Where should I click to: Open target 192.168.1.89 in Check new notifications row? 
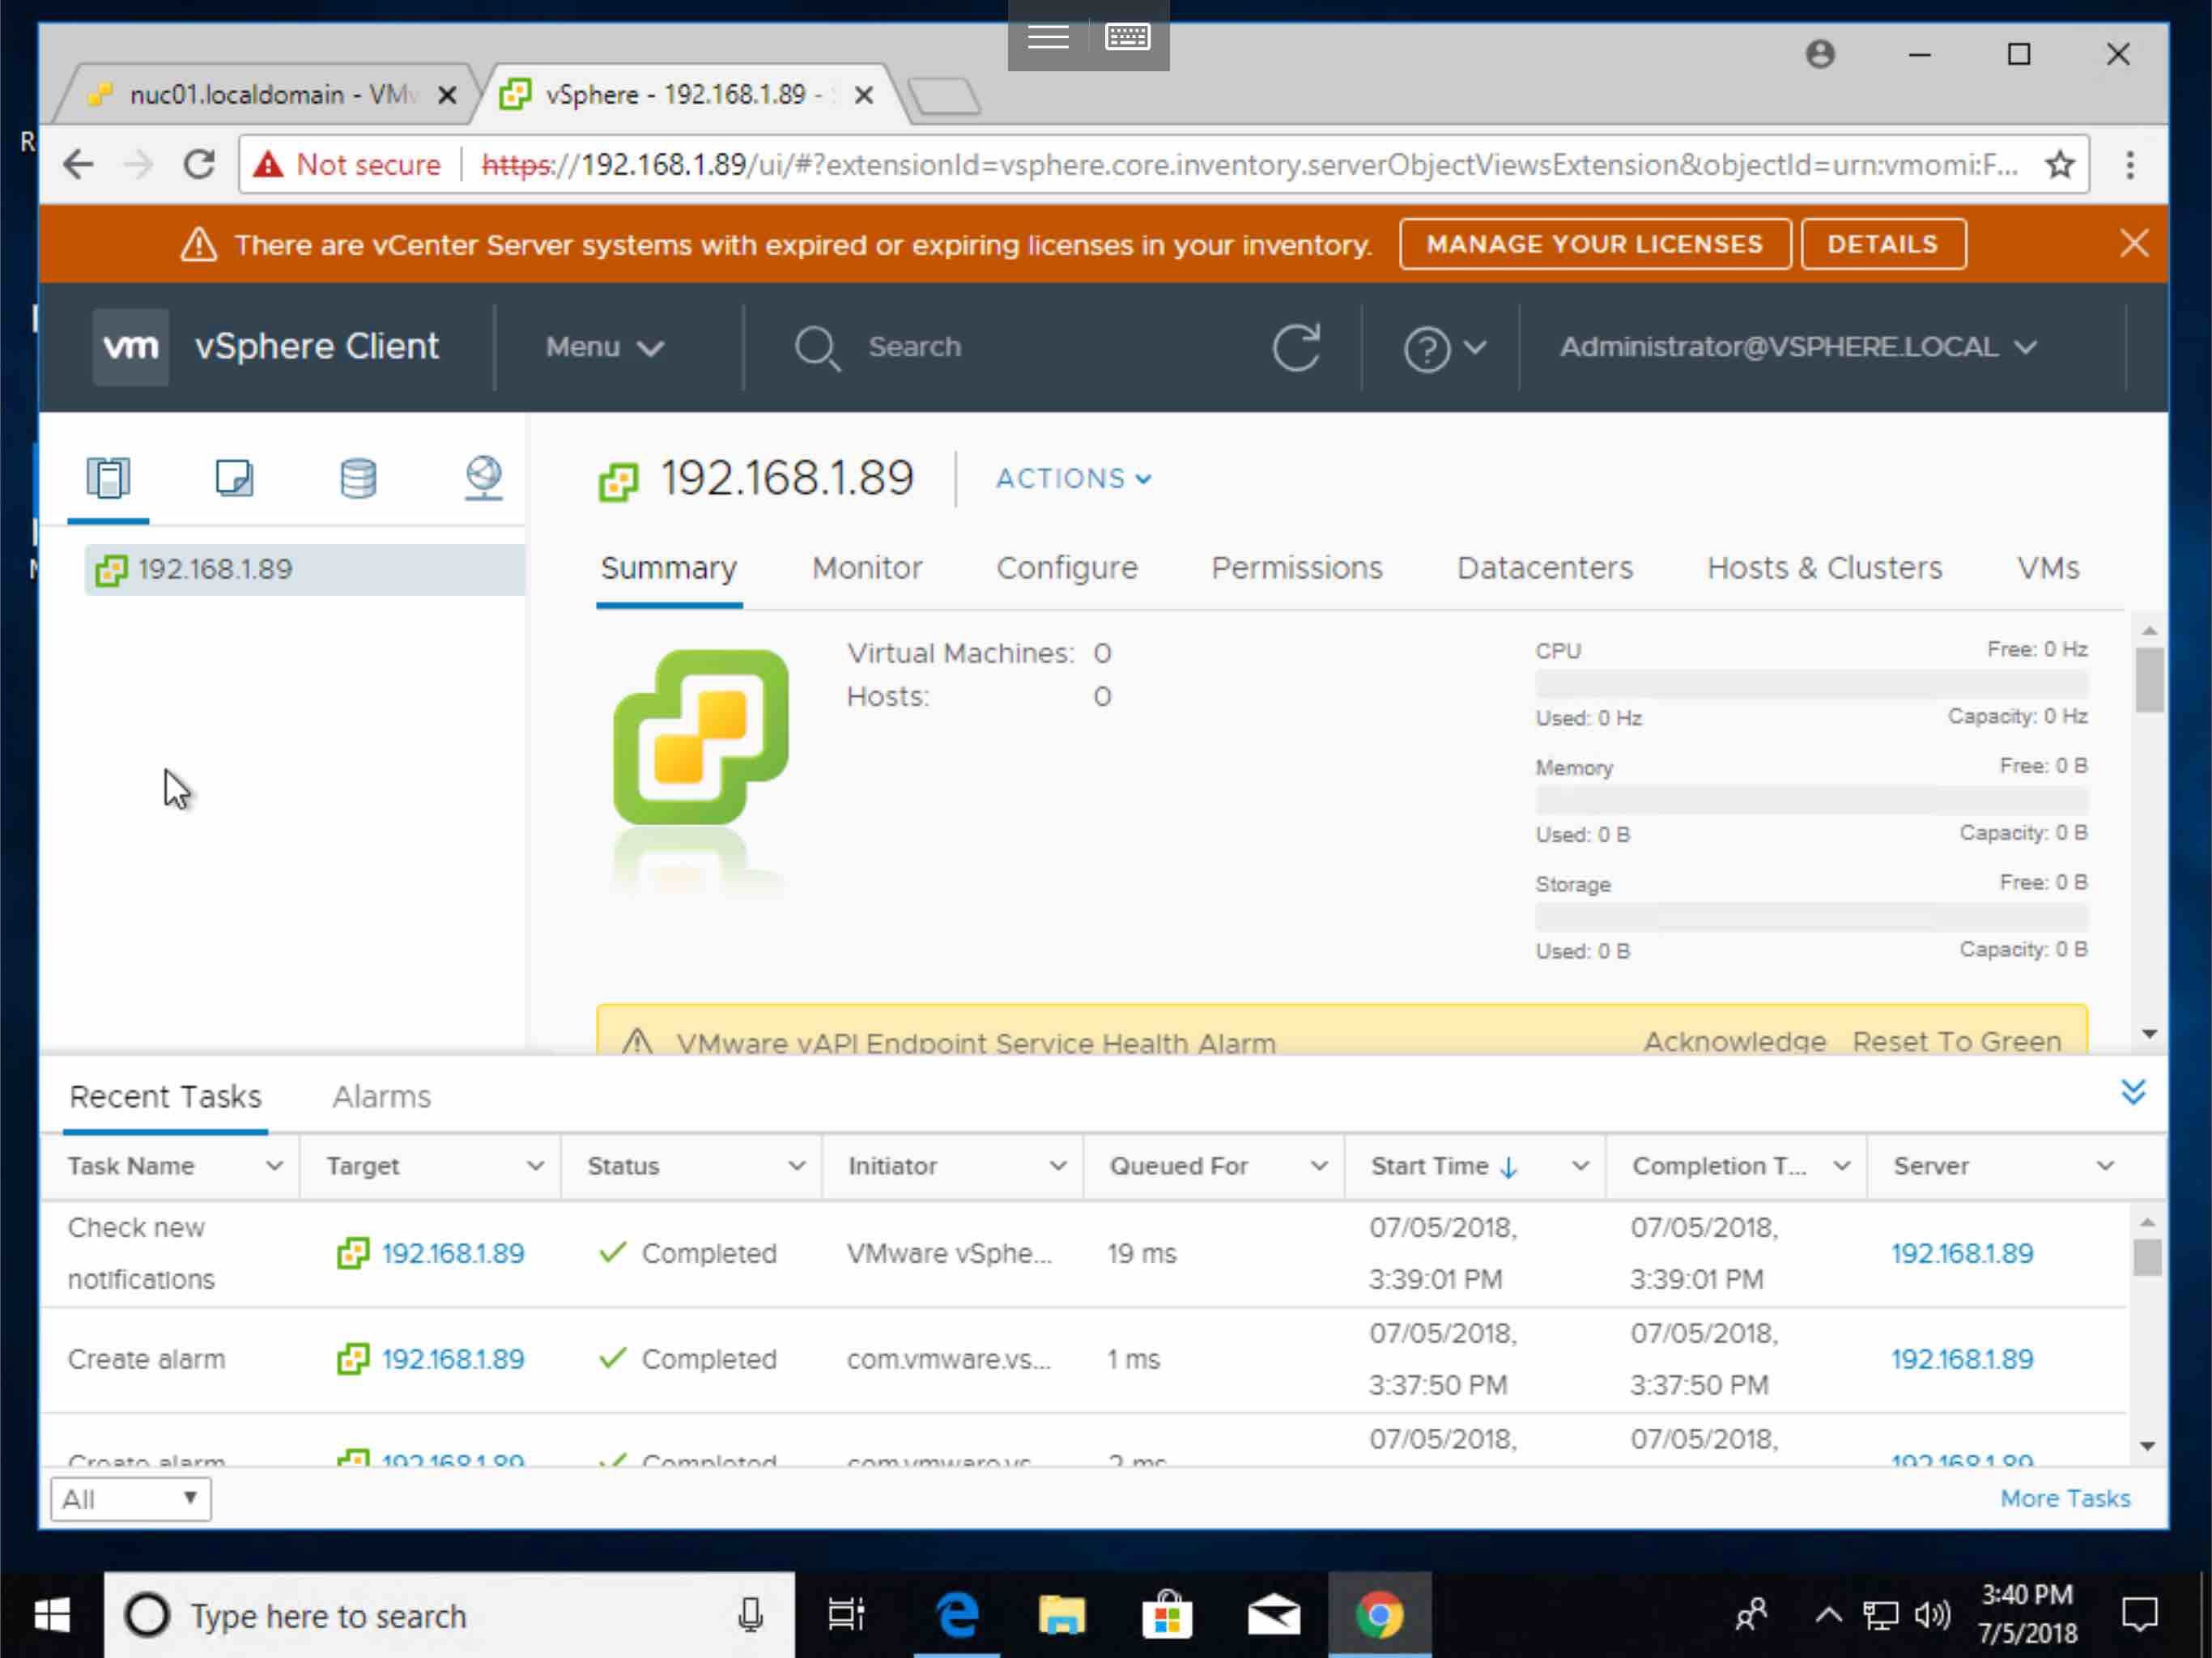pyautogui.click(x=452, y=1253)
